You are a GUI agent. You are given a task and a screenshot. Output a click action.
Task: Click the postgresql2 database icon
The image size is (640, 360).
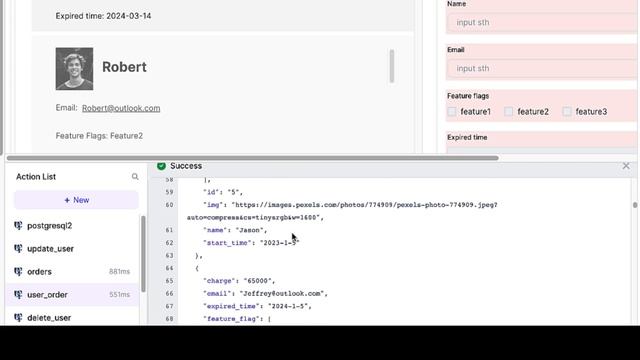[18, 225]
